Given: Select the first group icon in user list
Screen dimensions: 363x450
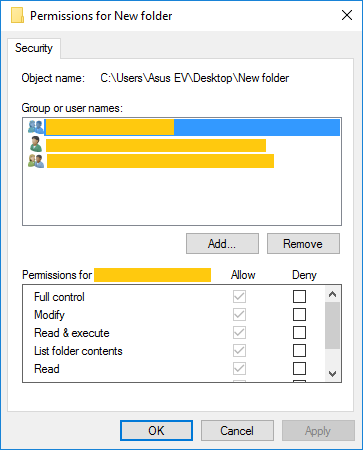Looking at the screenshot, I should click(36, 127).
